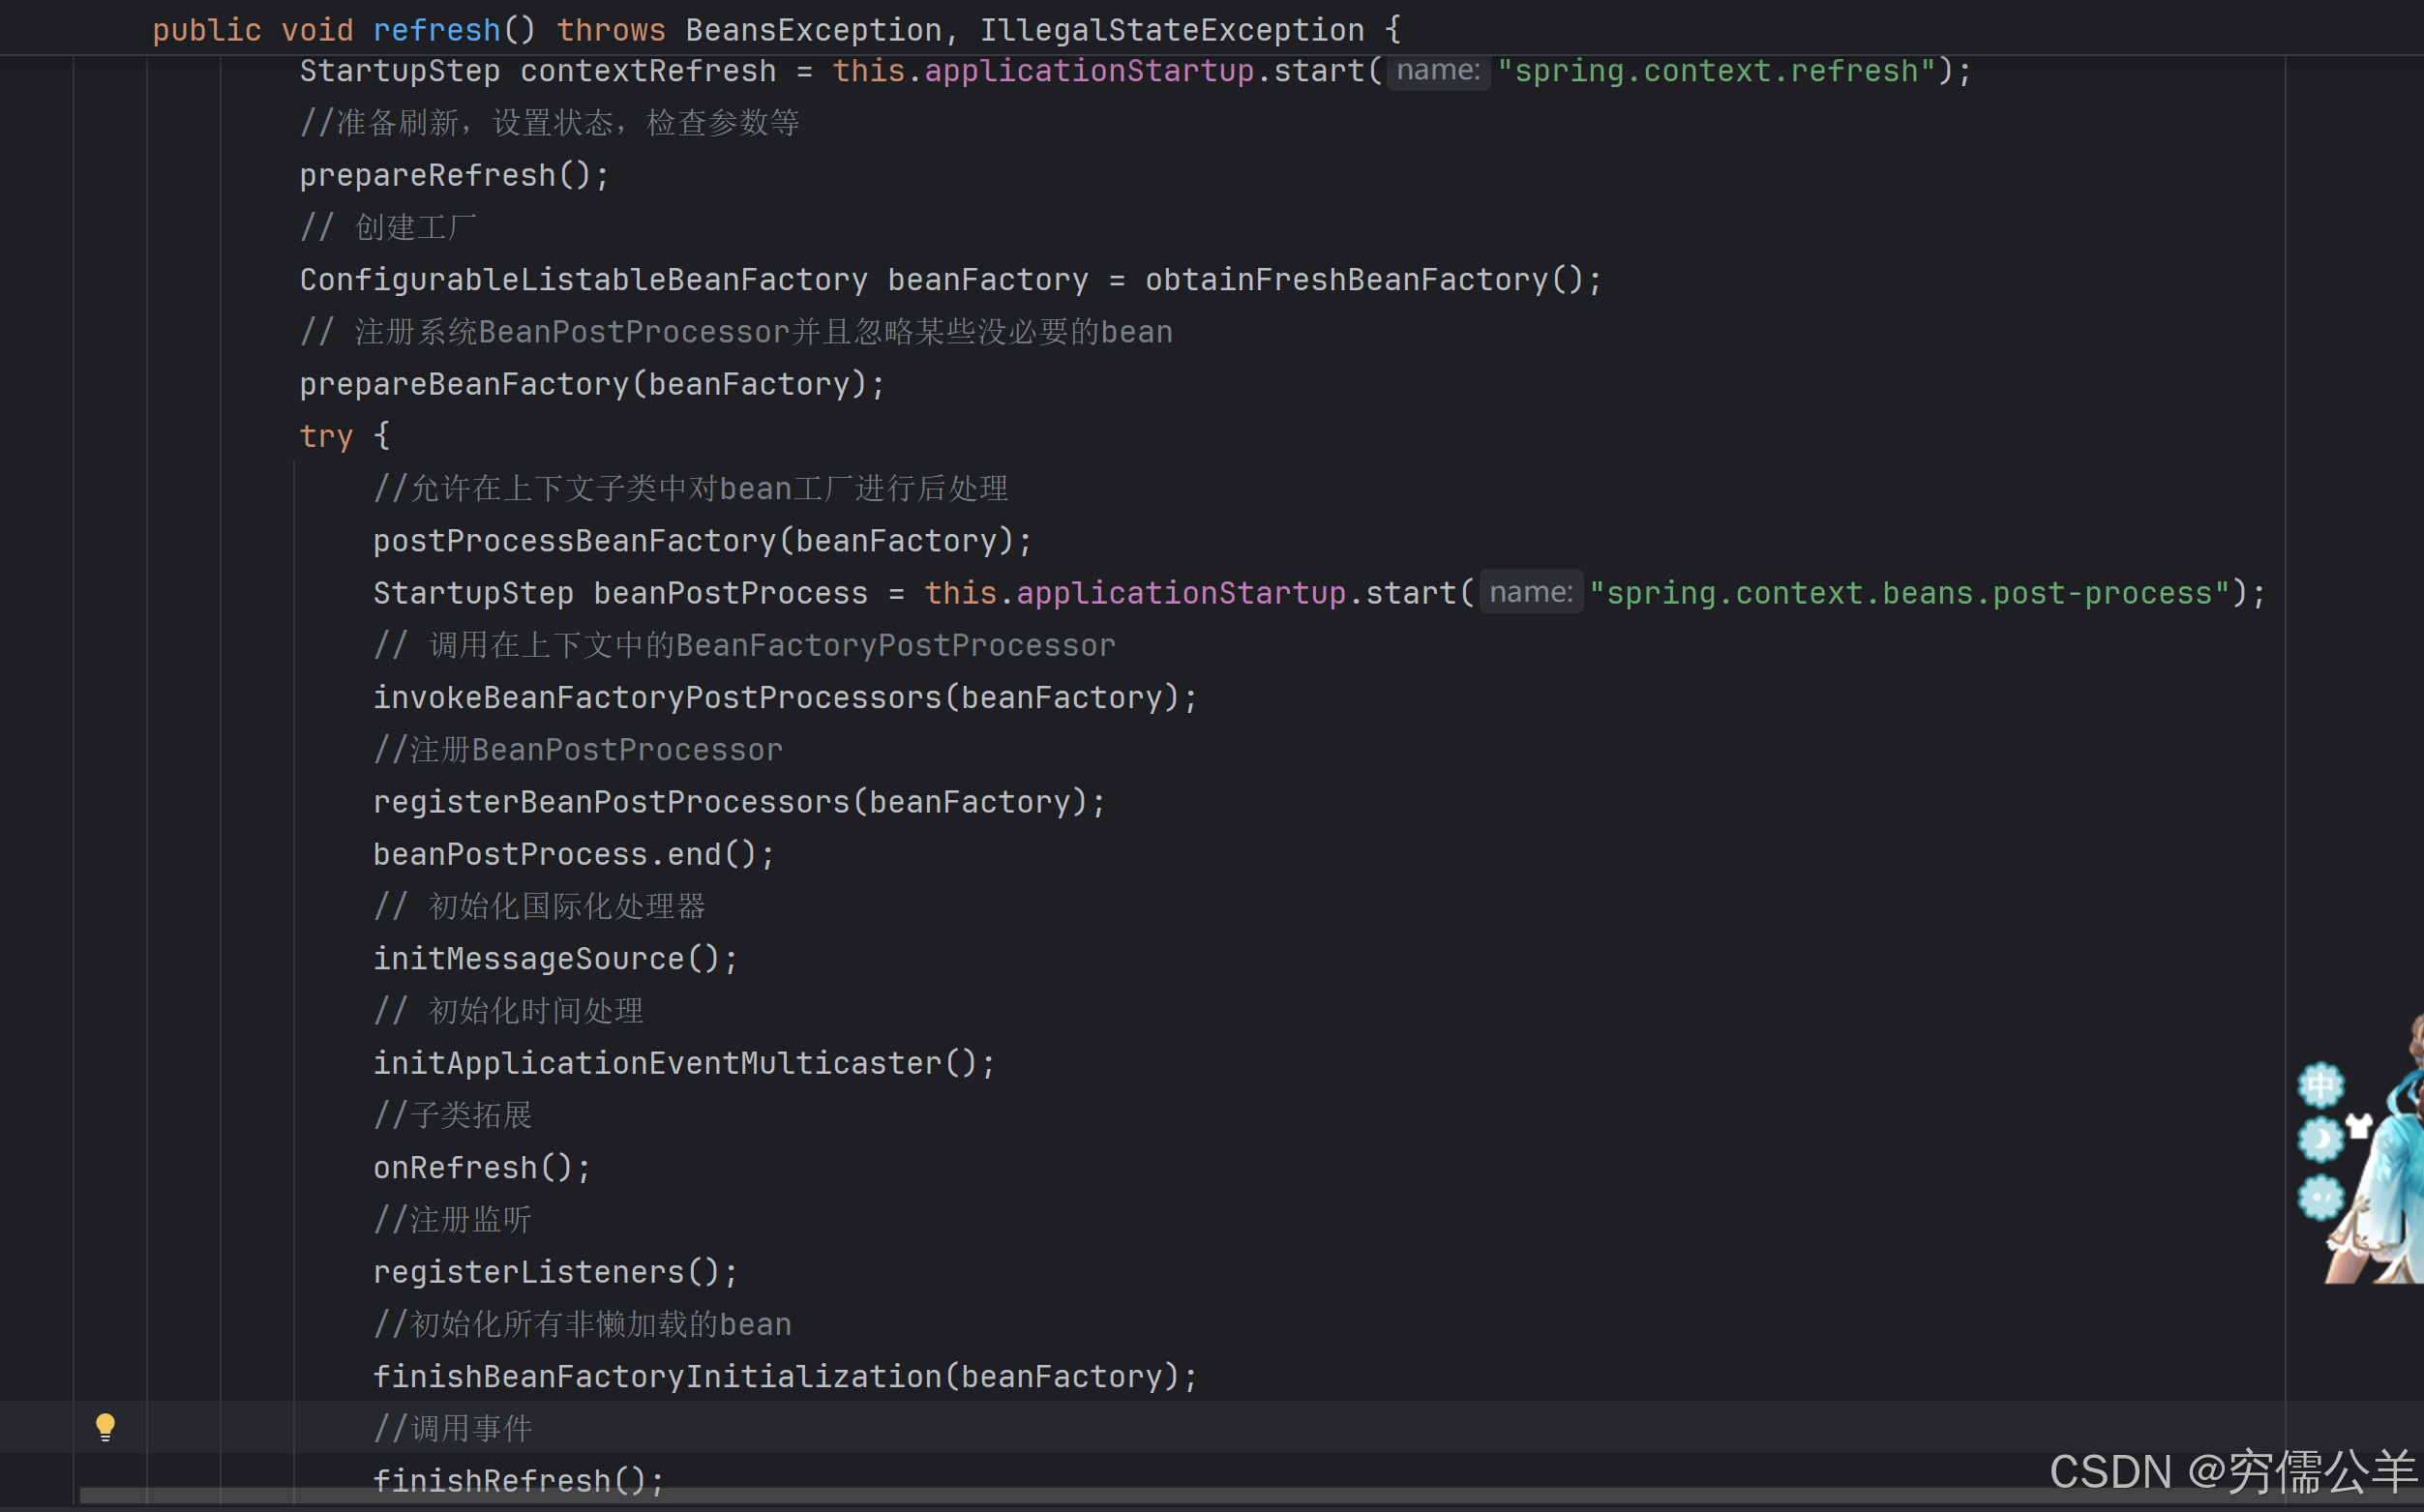Click finishBeanFactoryInitialization method call
This screenshot has width=2424, height=1512.
657,1377
